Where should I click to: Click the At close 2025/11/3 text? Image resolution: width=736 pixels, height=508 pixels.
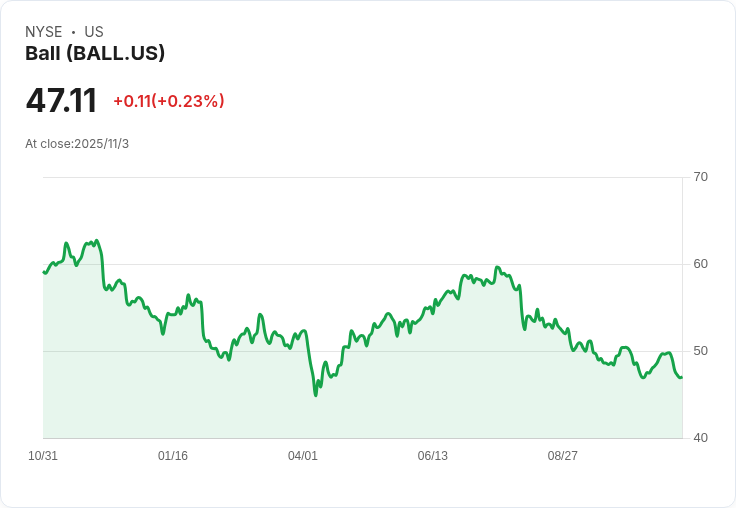tap(77, 144)
